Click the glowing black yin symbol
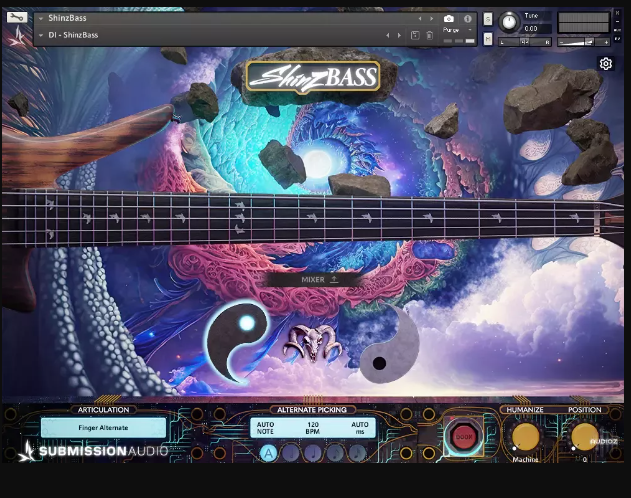This screenshot has width=631, height=498. (237, 342)
